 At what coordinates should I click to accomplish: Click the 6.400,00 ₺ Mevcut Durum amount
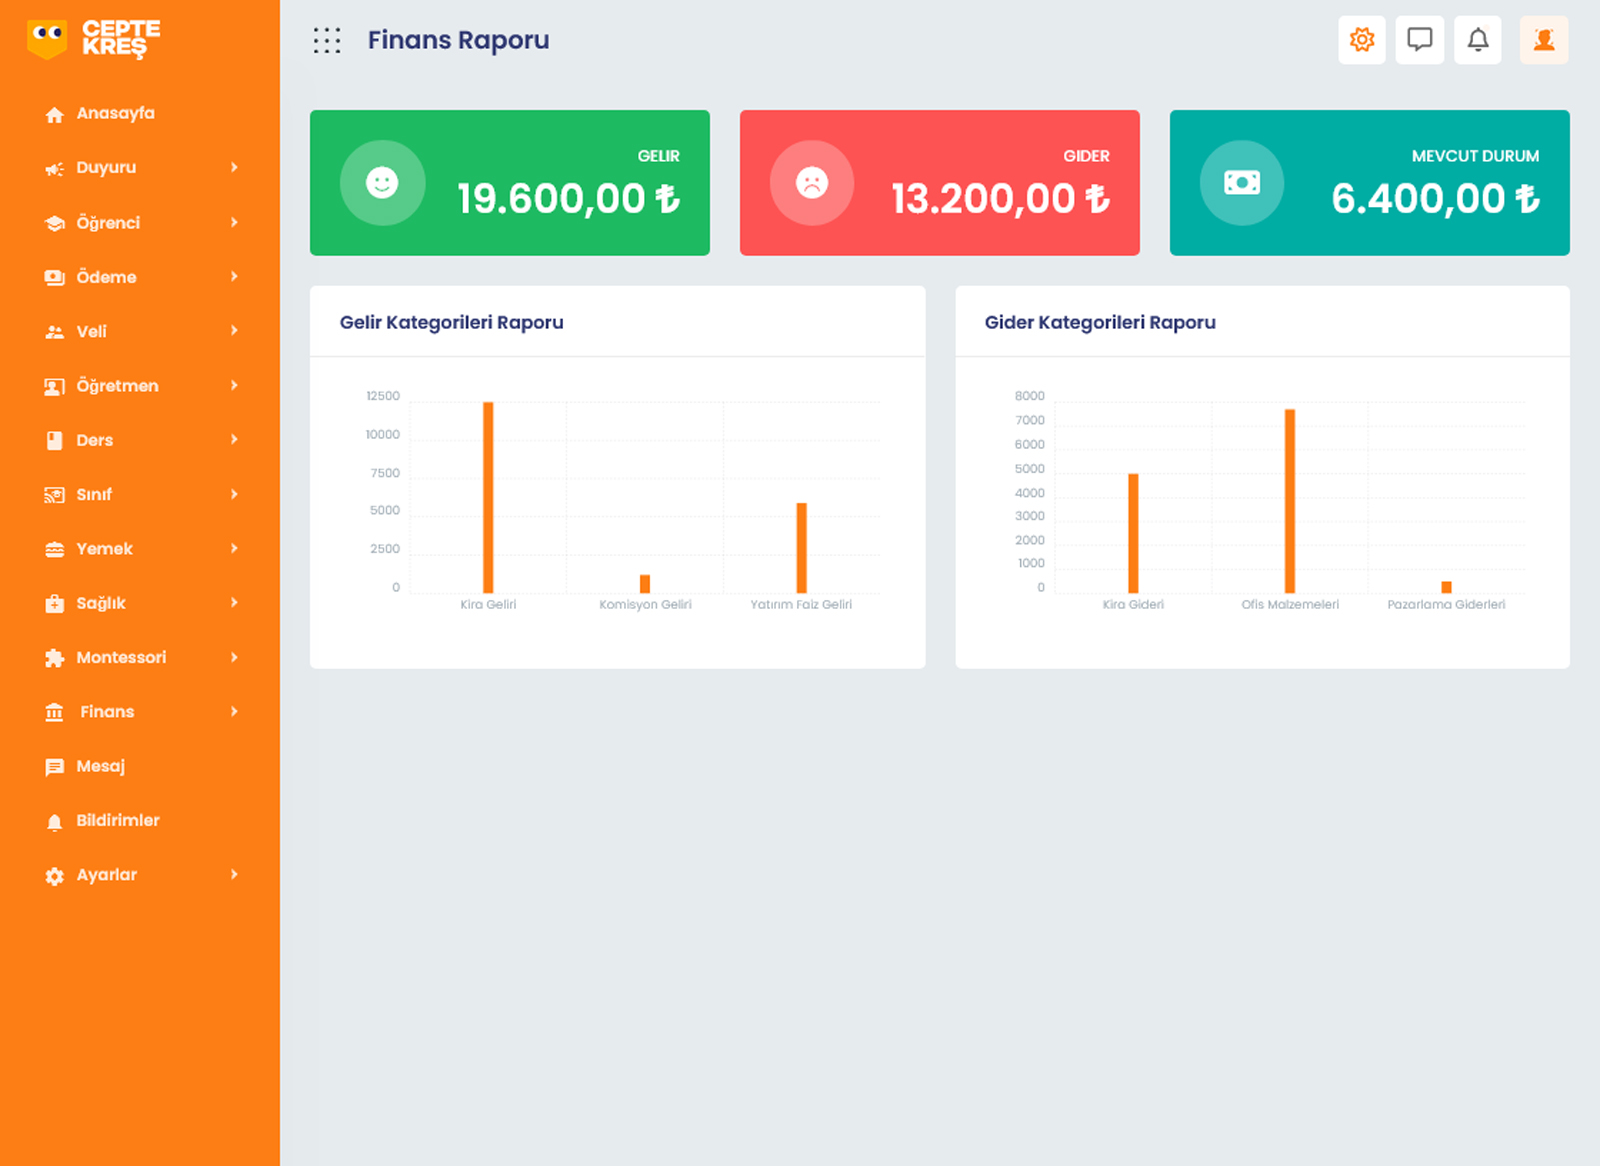click(x=1435, y=198)
